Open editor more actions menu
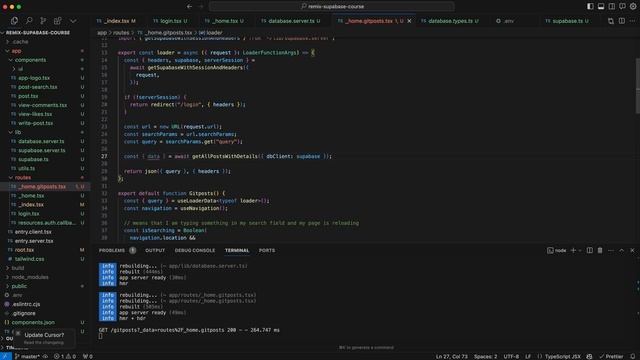640x360 pixels. tap(632, 21)
